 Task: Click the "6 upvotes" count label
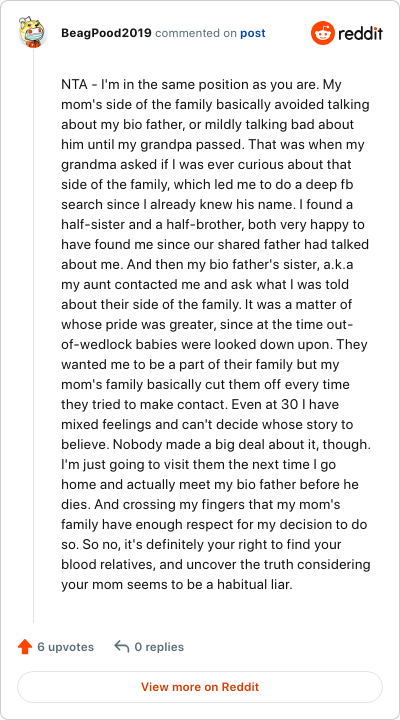[65, 647]
